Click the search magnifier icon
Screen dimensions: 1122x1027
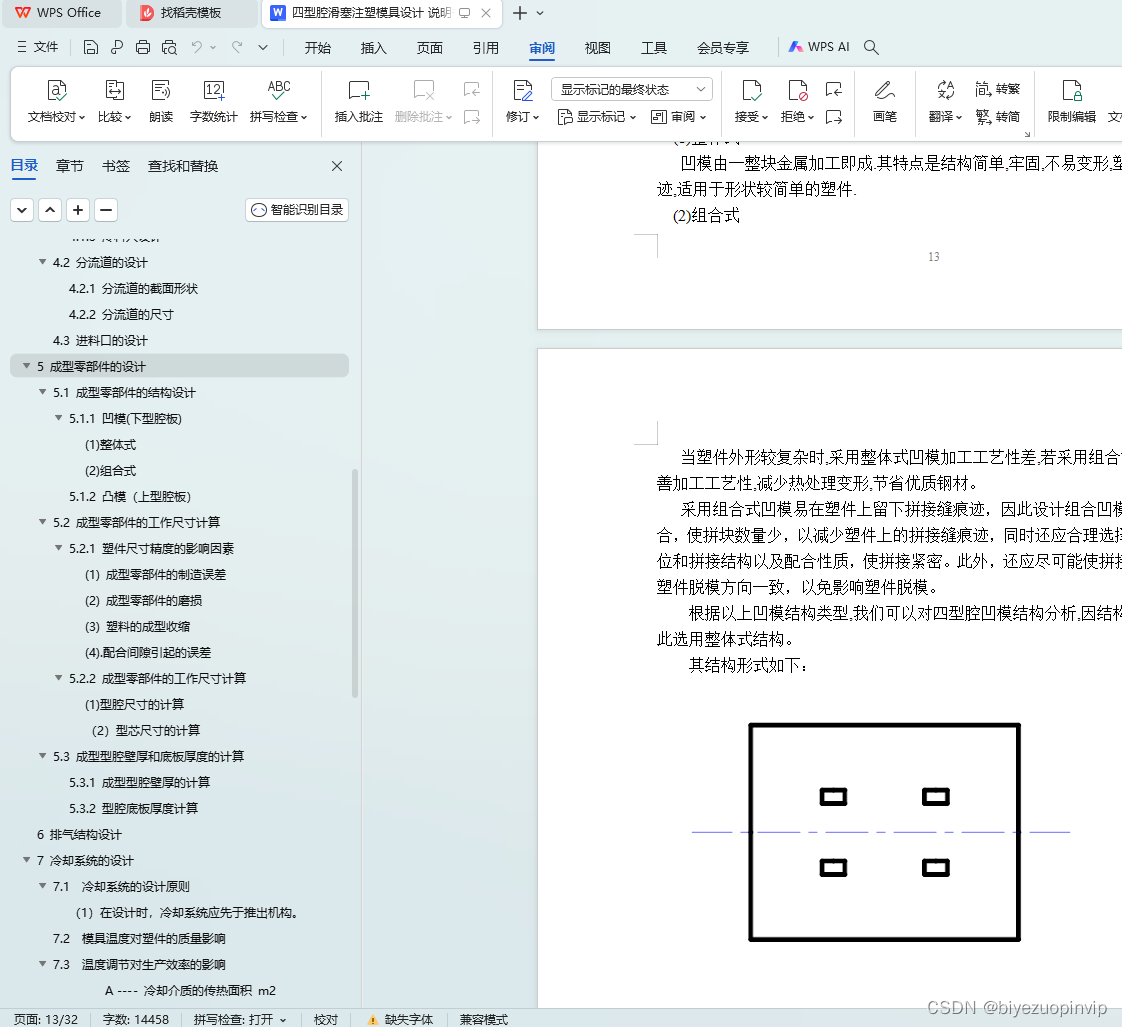point(871,47)
